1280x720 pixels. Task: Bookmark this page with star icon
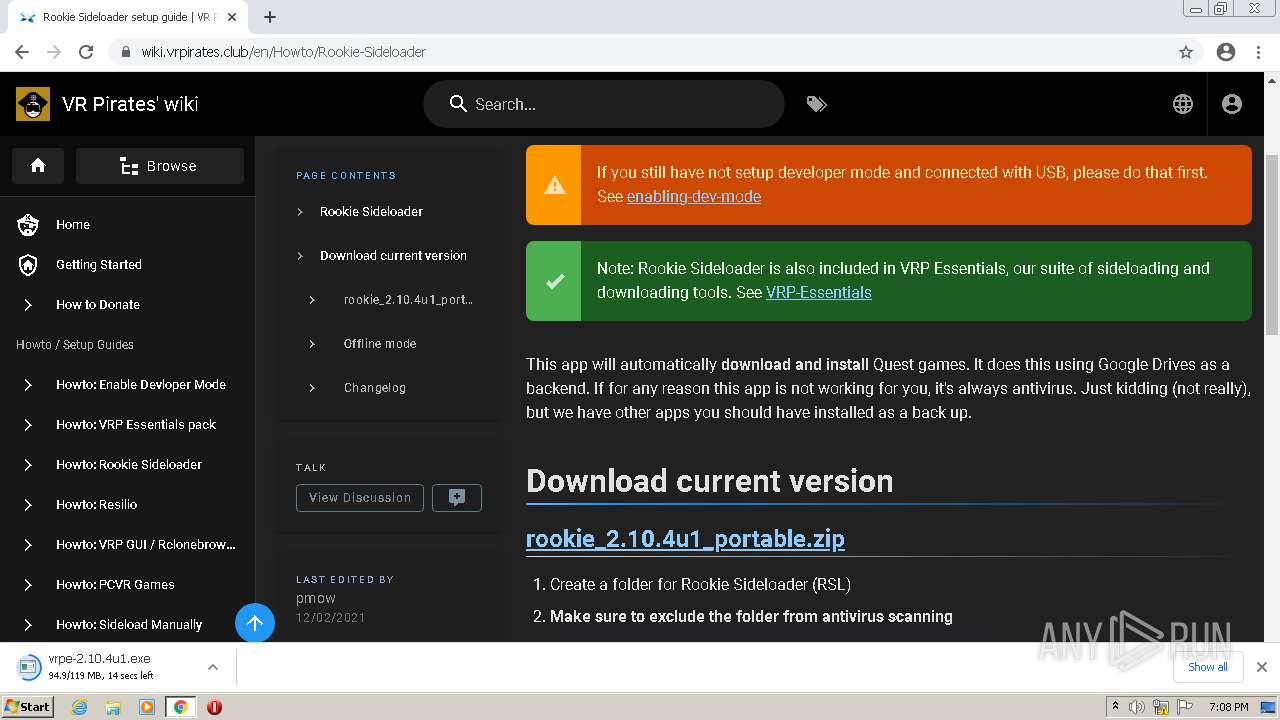(1186, 52)
